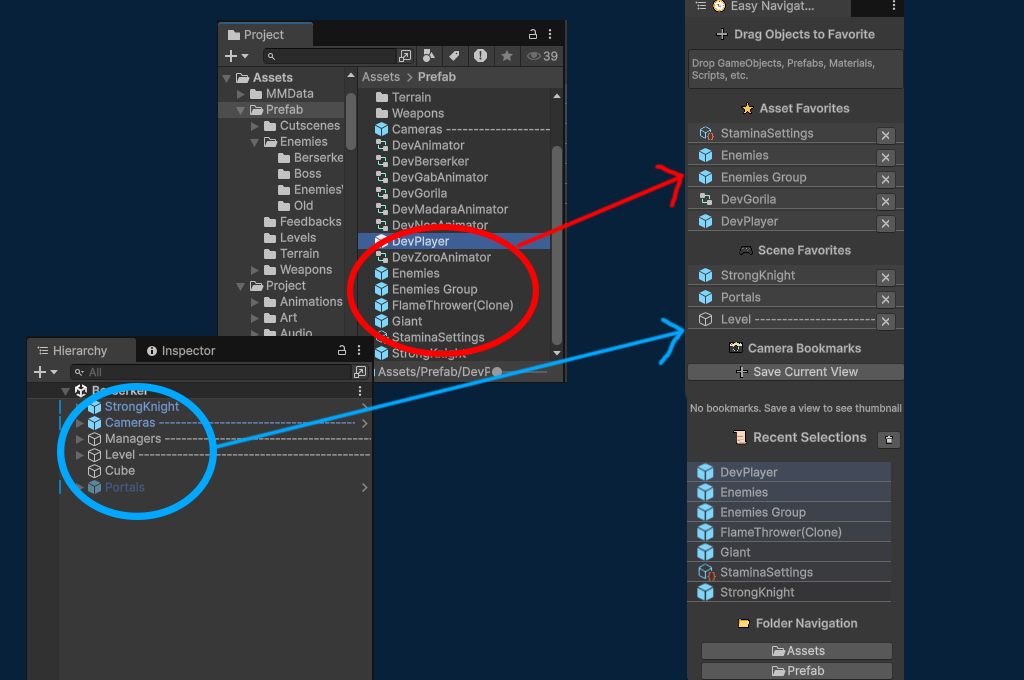Toggle hidden packages visibility eye count
Image resolution: width=1024 pixels, height=680 pixels.
pyautogui.click(x=543, y=56)
